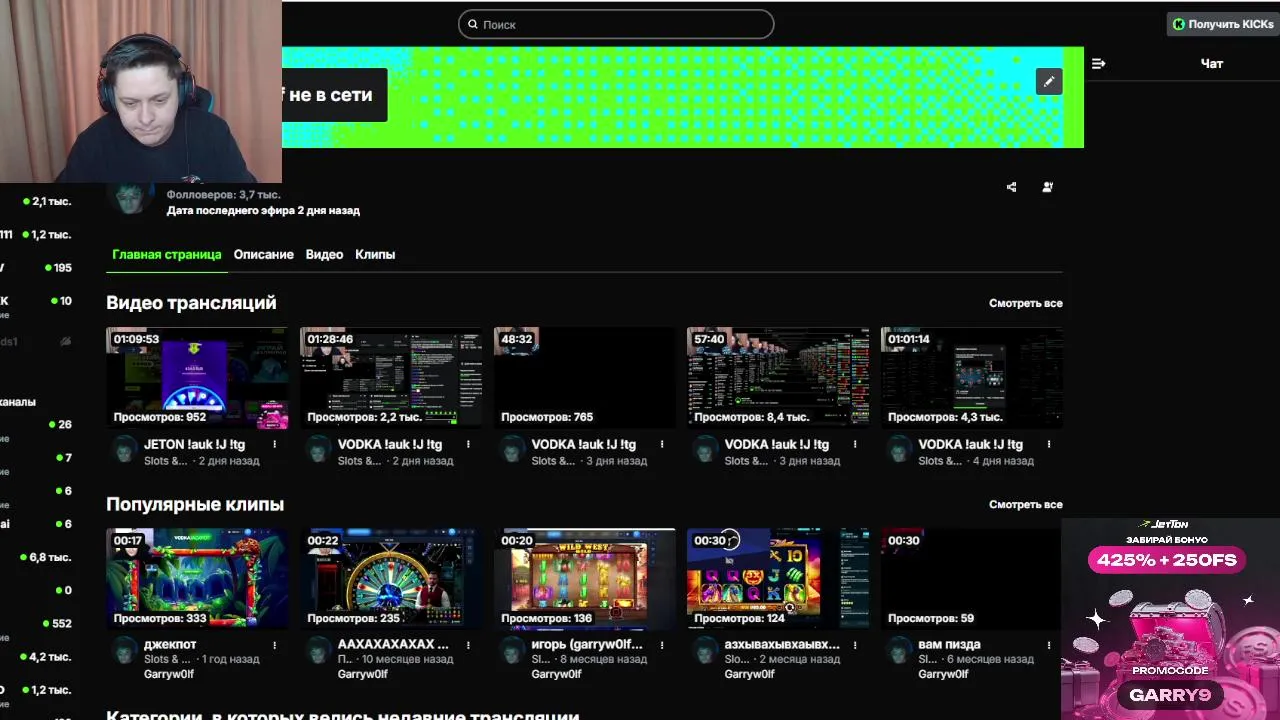Click the search field labeled Поиск
Image resolution: width=1280 pixels, height=720 pixels.
(x=616, y=24)
